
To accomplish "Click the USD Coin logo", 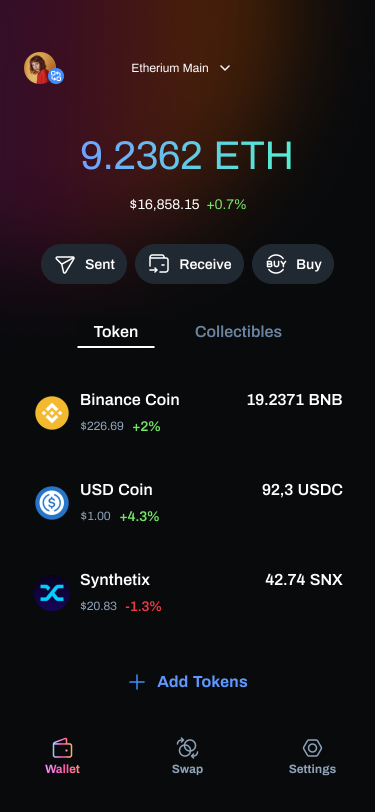I will [x=52, y=503].
